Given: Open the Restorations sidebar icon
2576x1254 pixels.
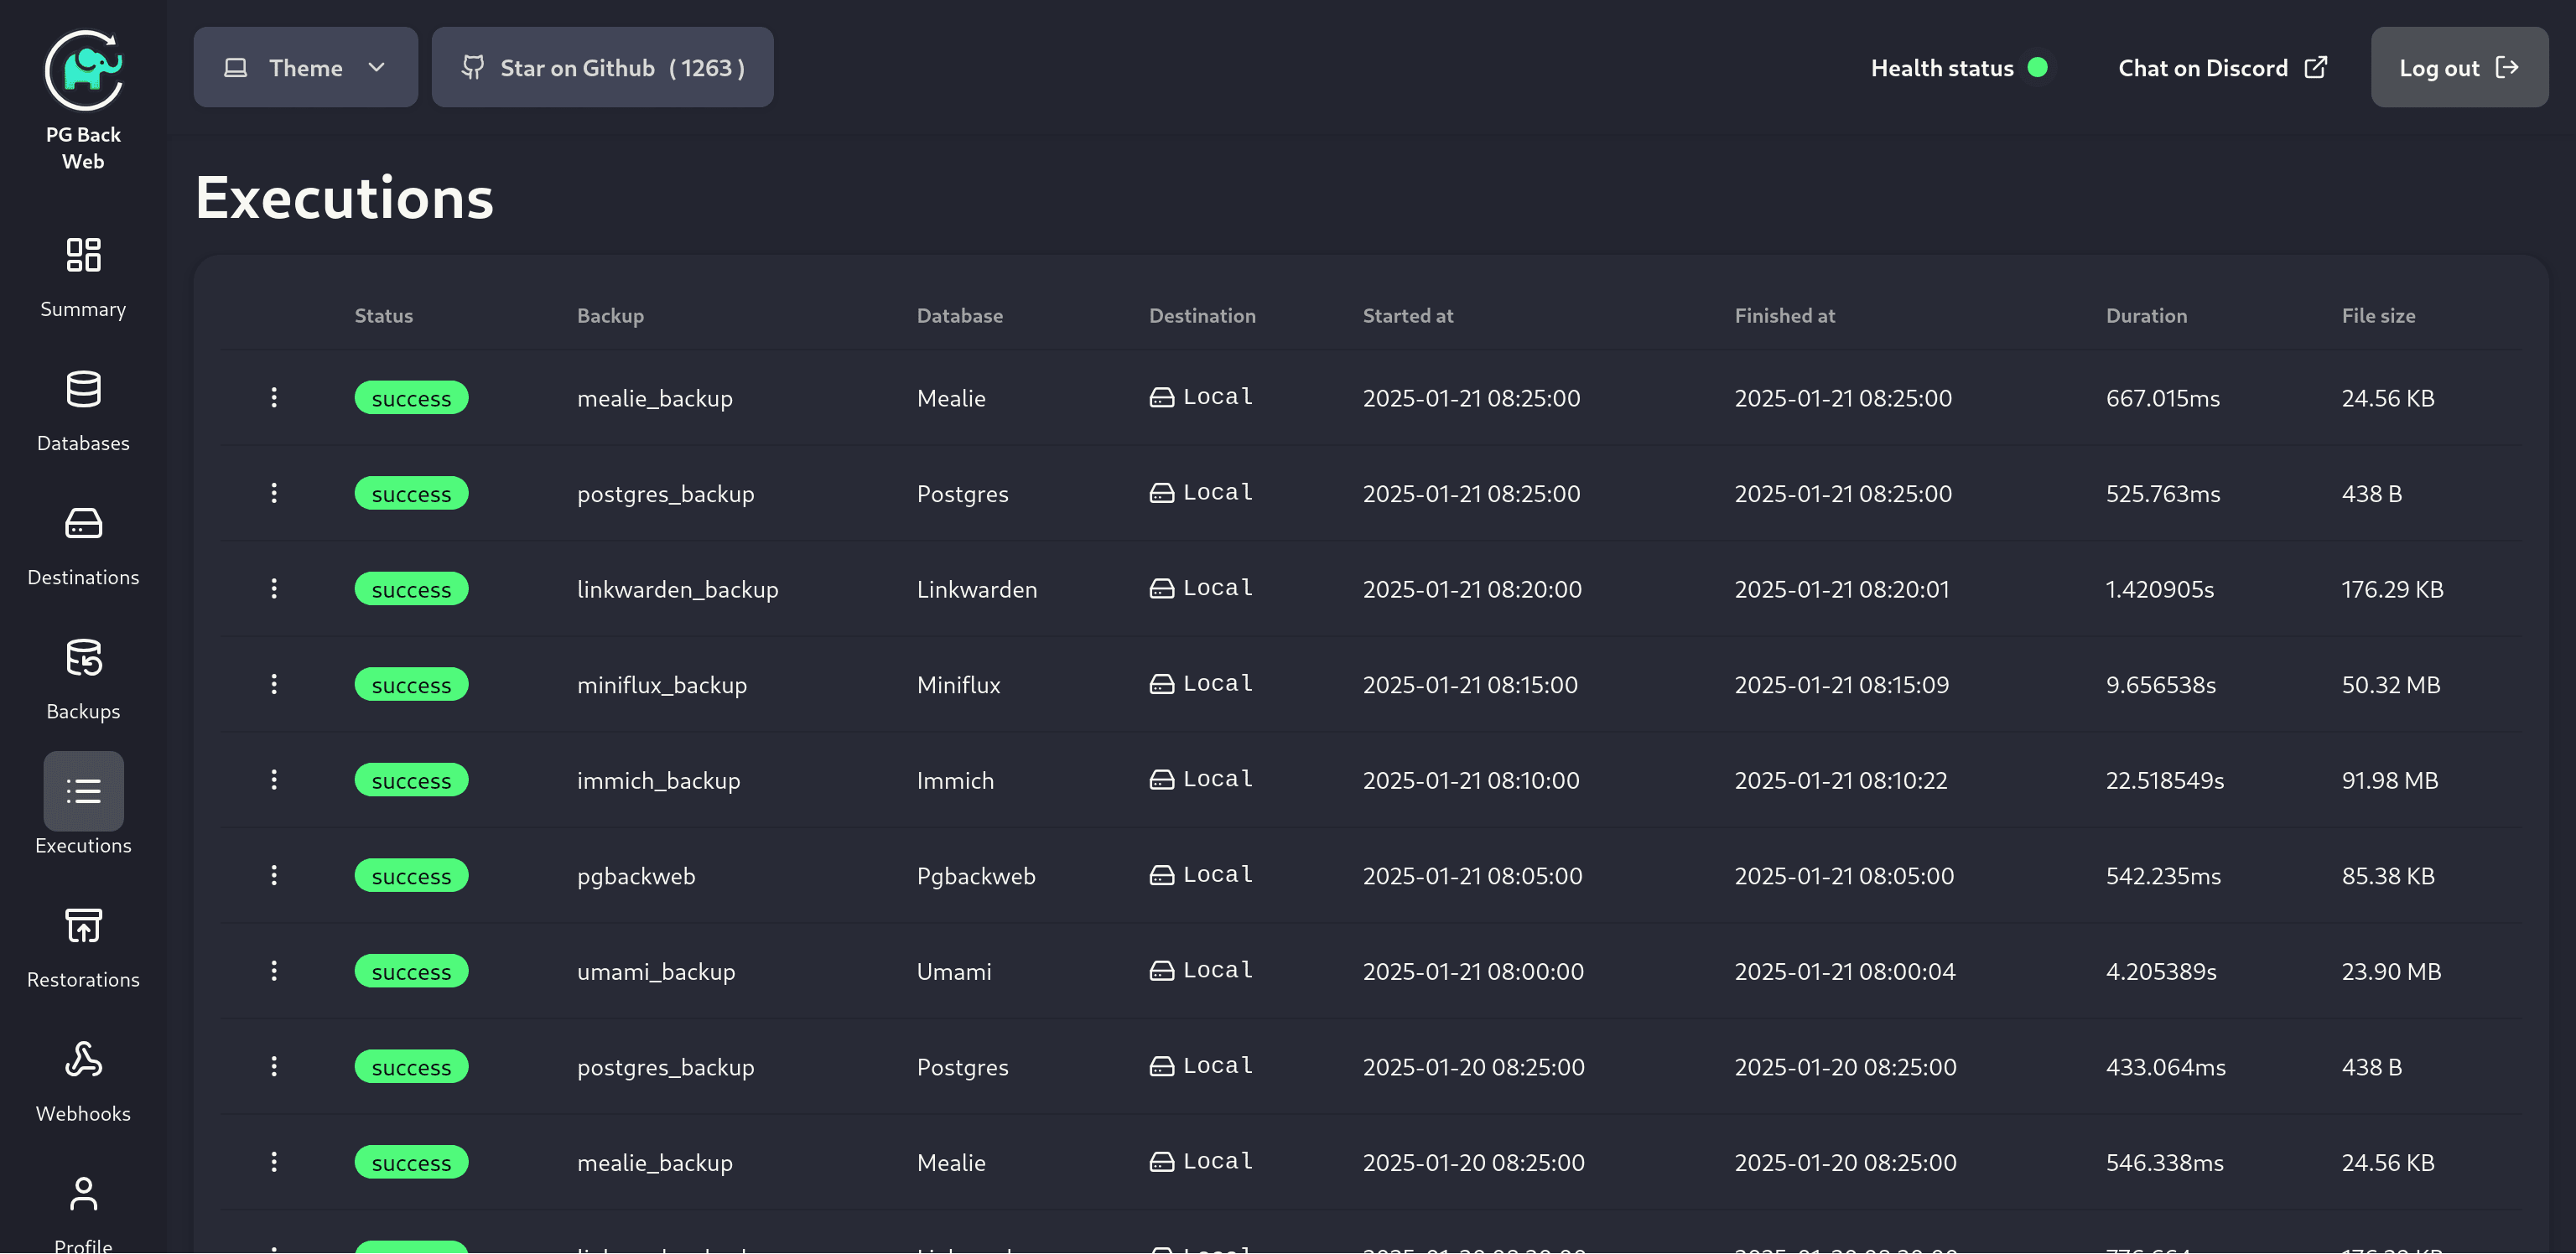Looking at the screenshot, I should [x=83, y=925].
